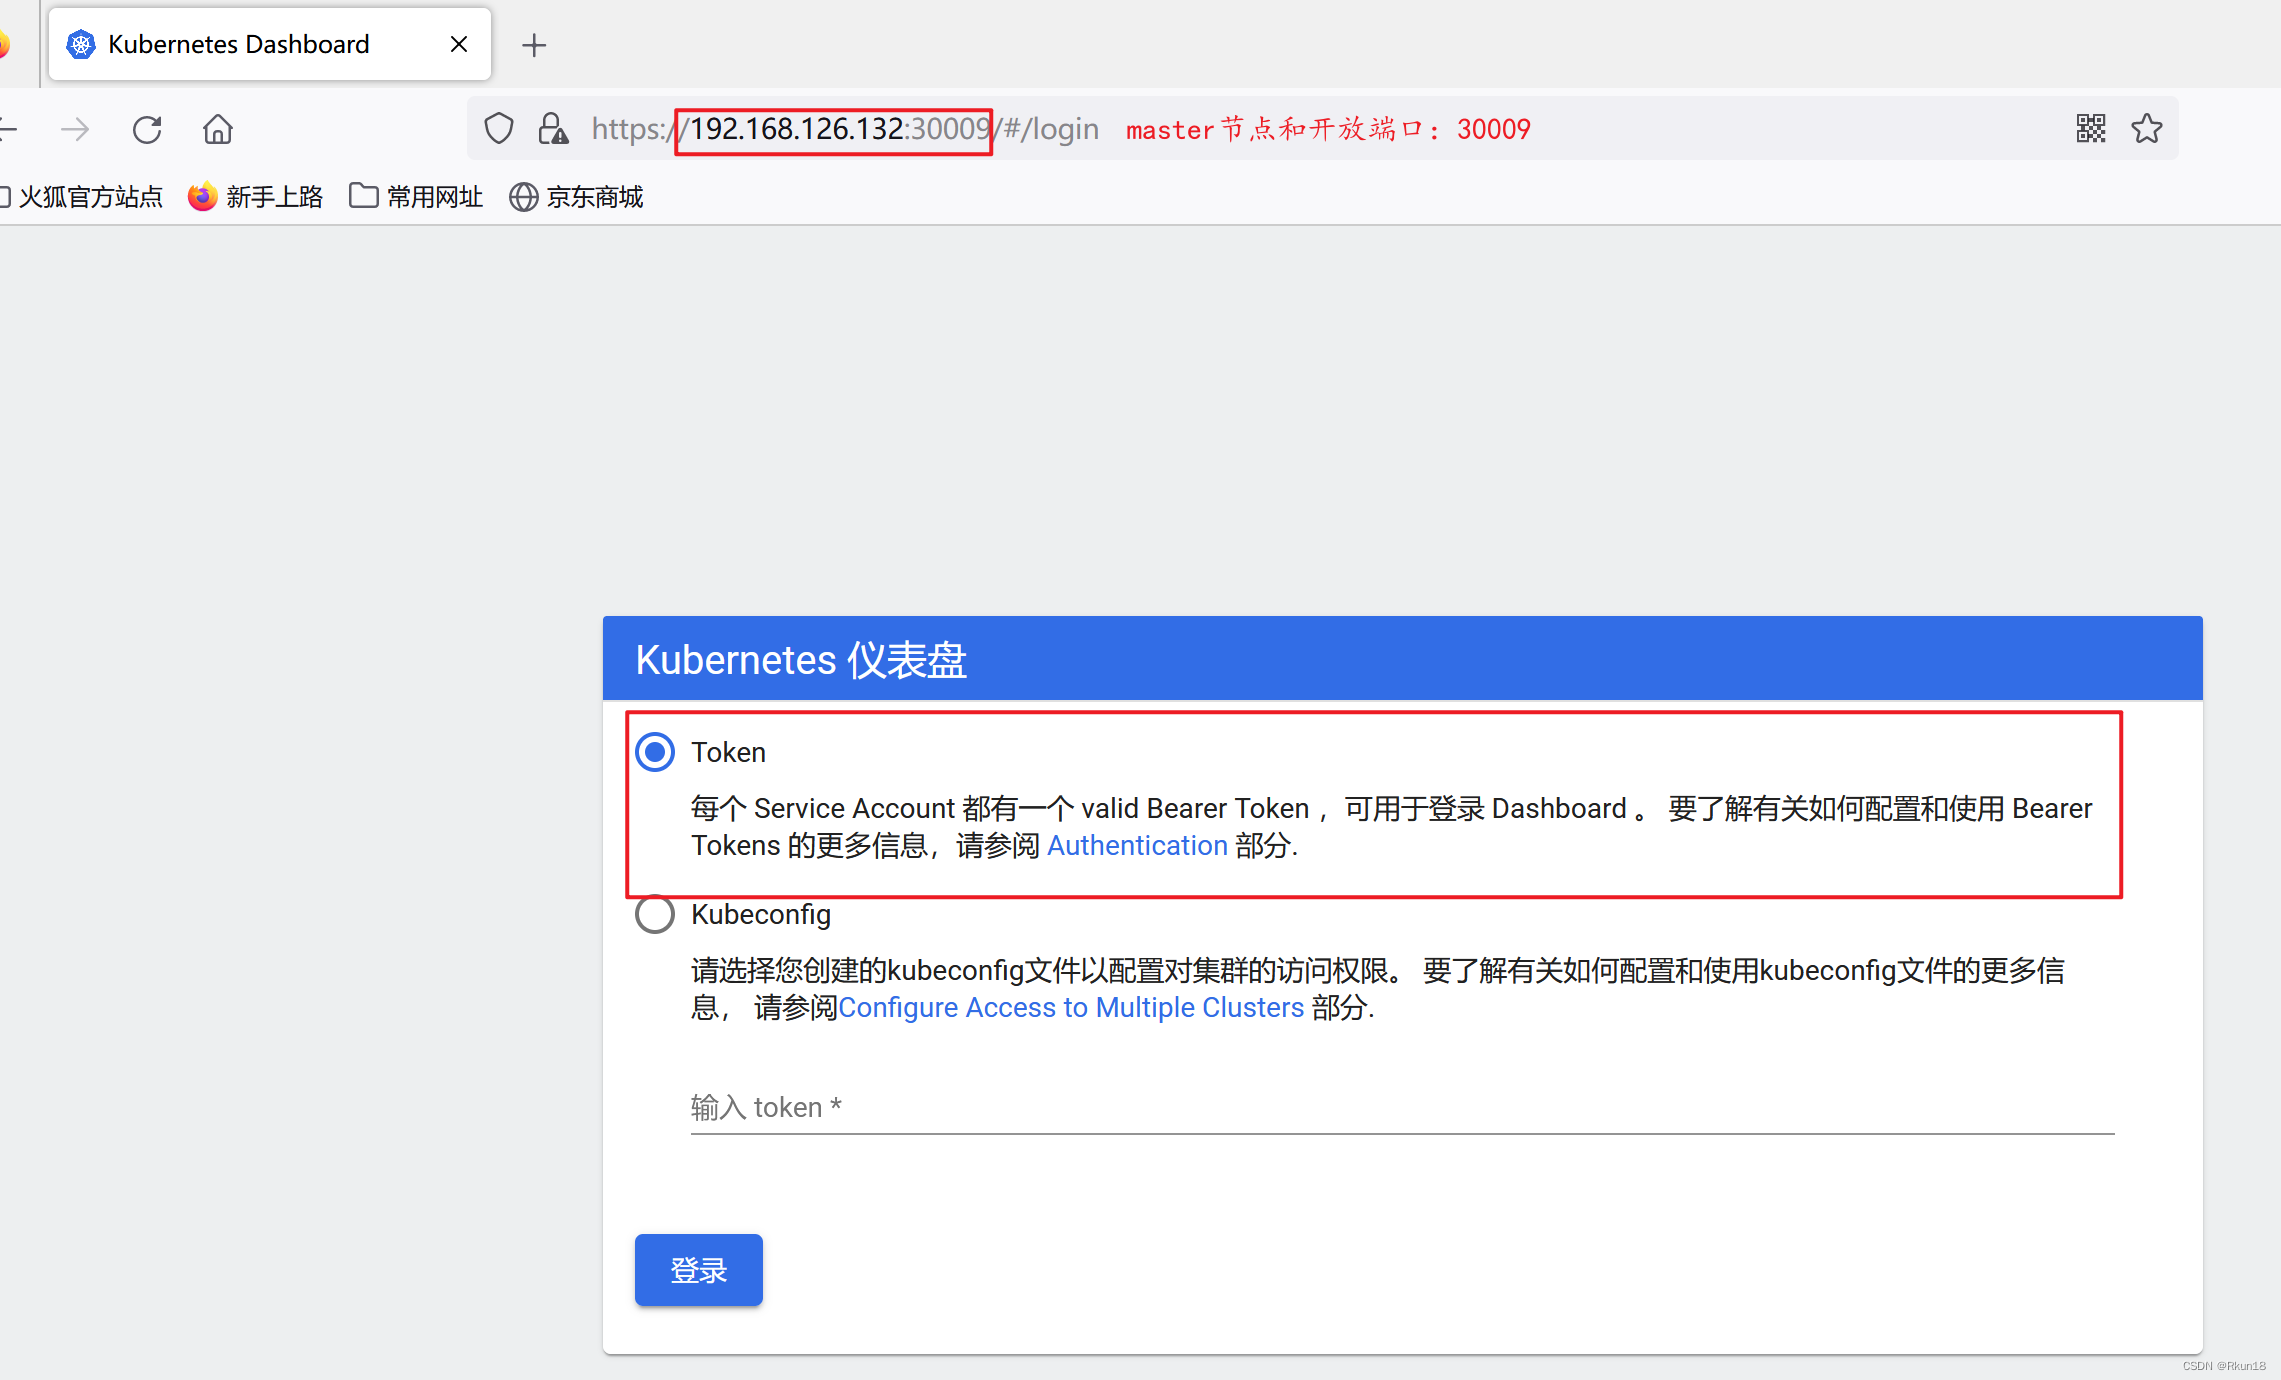Open the 火狐官方站点 bookmark

[82, 197]
